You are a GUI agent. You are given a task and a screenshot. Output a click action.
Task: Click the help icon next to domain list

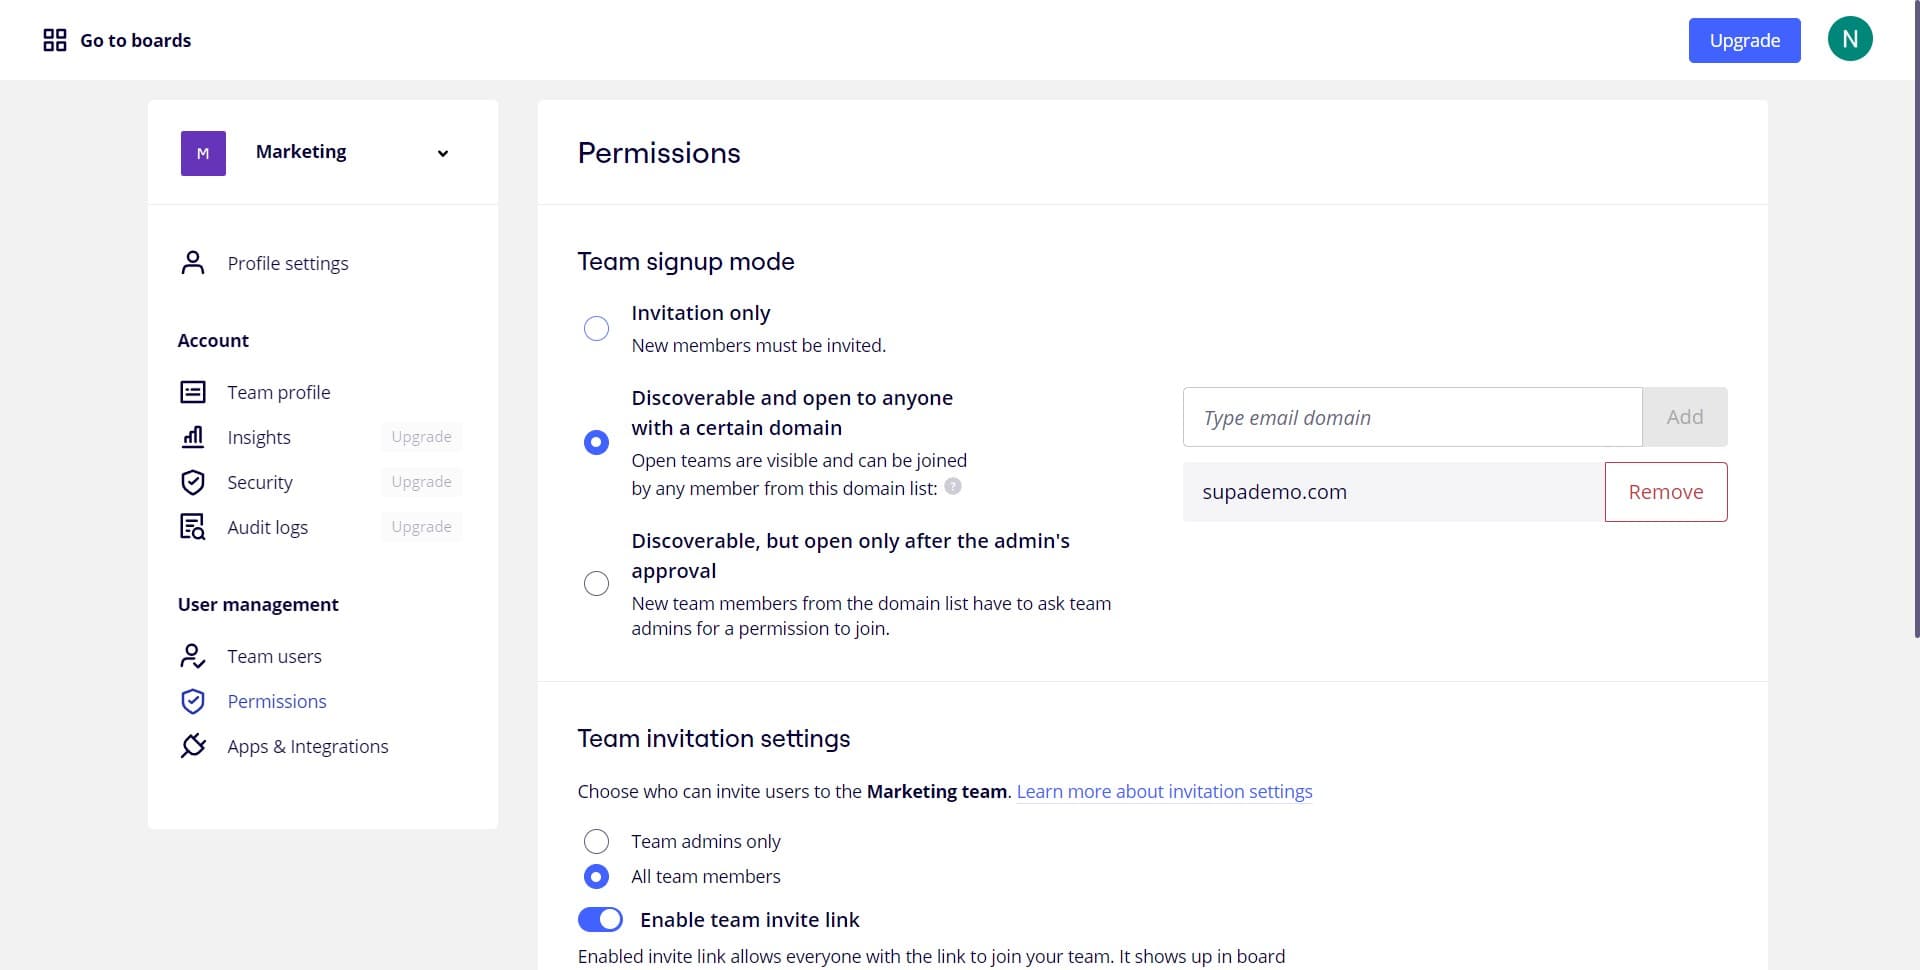[x=953, y=487]
